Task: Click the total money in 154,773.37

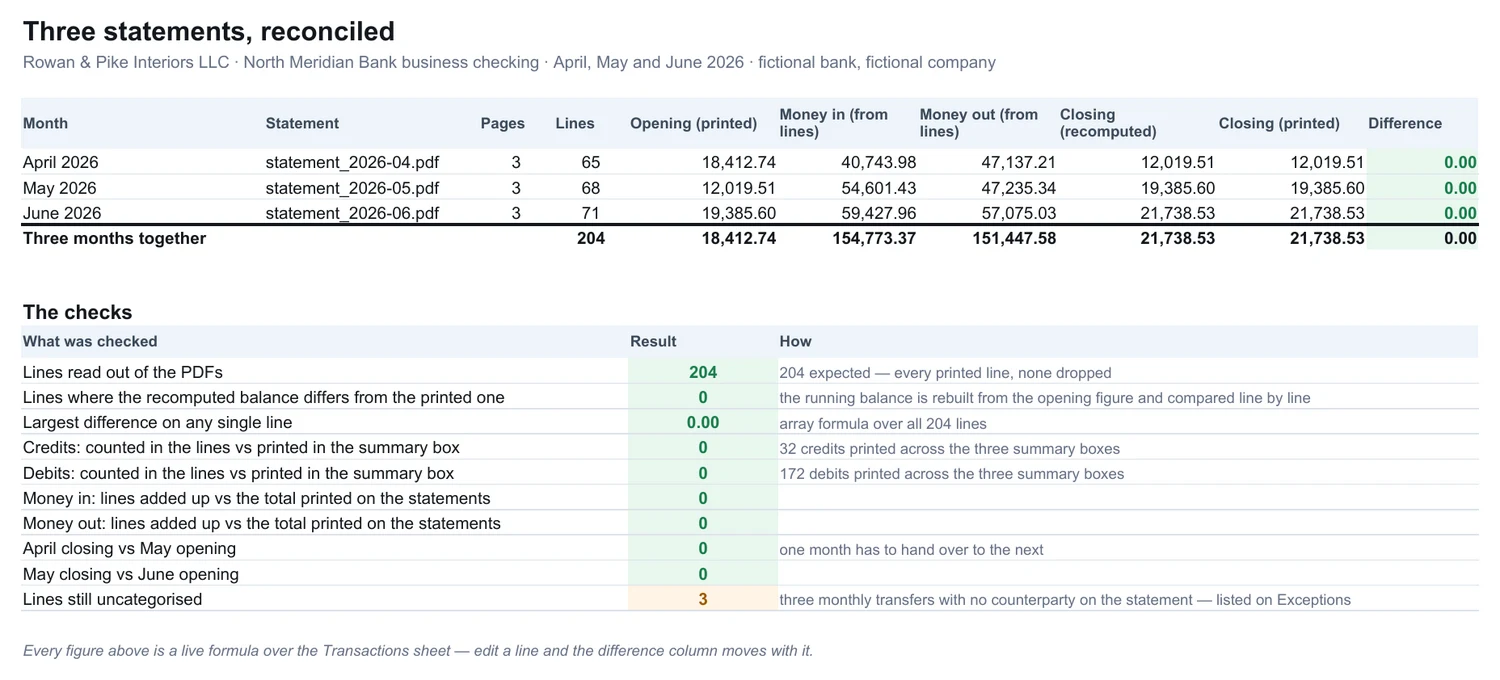Action: pyautogui.click(x=874, y=238)
